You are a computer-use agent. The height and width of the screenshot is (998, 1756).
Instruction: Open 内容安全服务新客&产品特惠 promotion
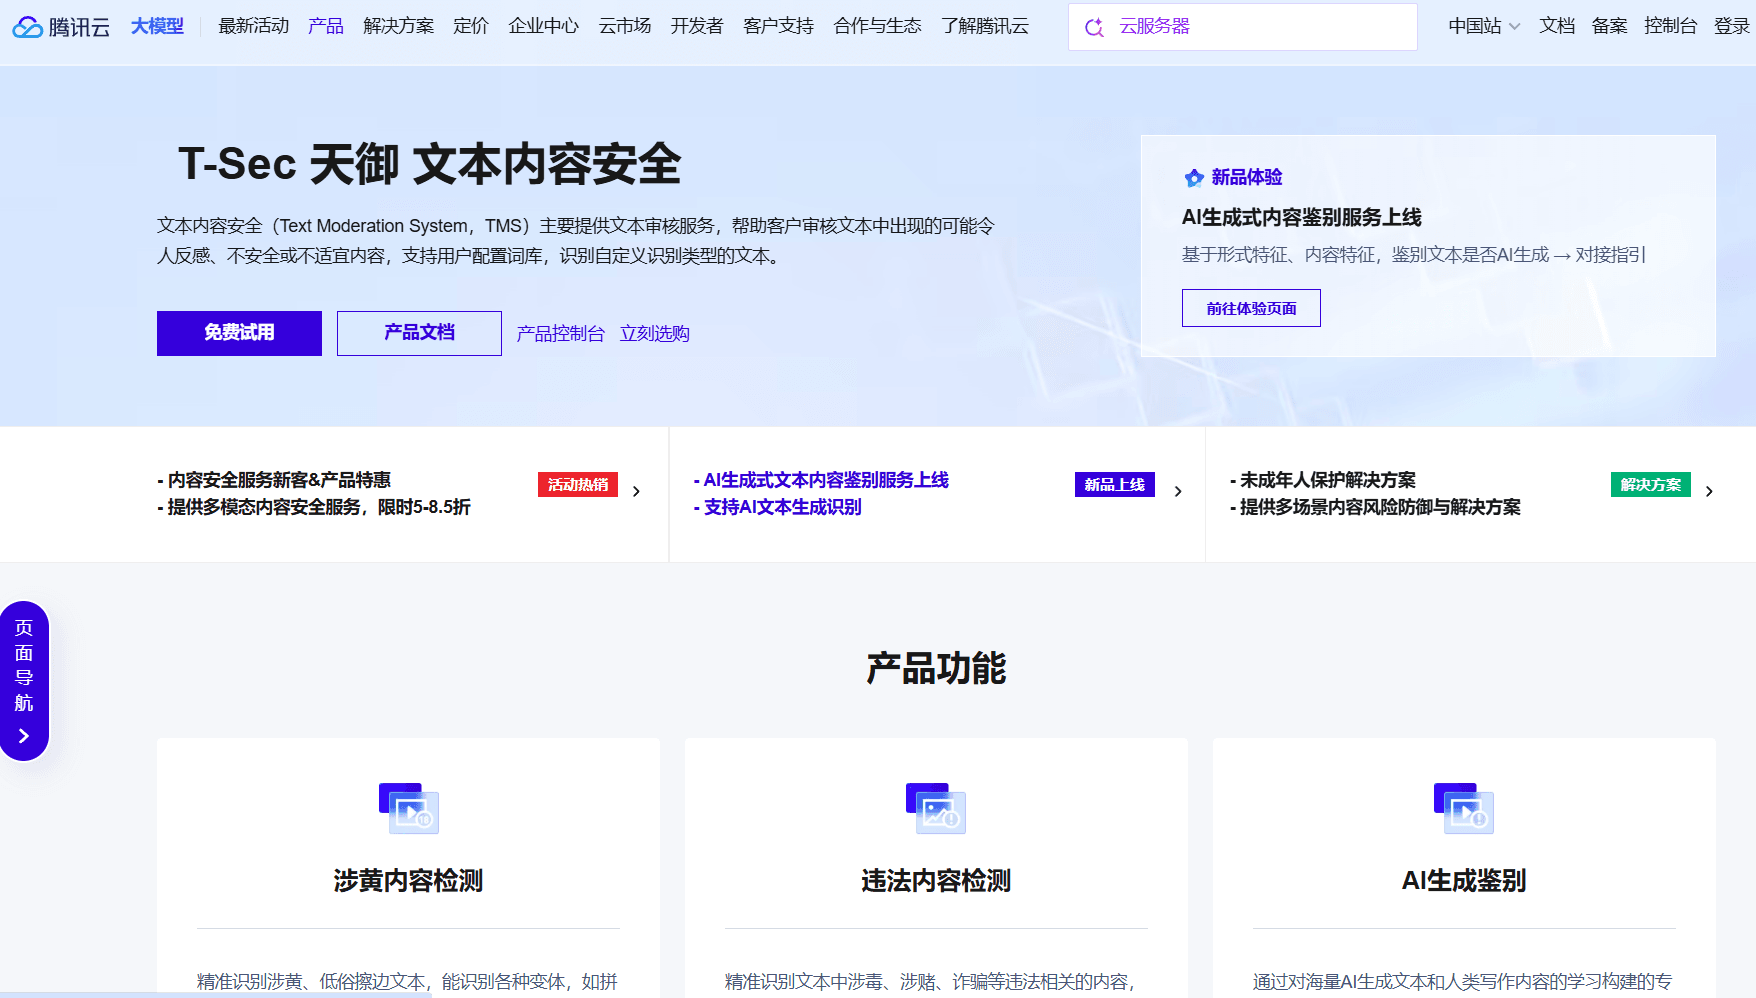(274, 480)
